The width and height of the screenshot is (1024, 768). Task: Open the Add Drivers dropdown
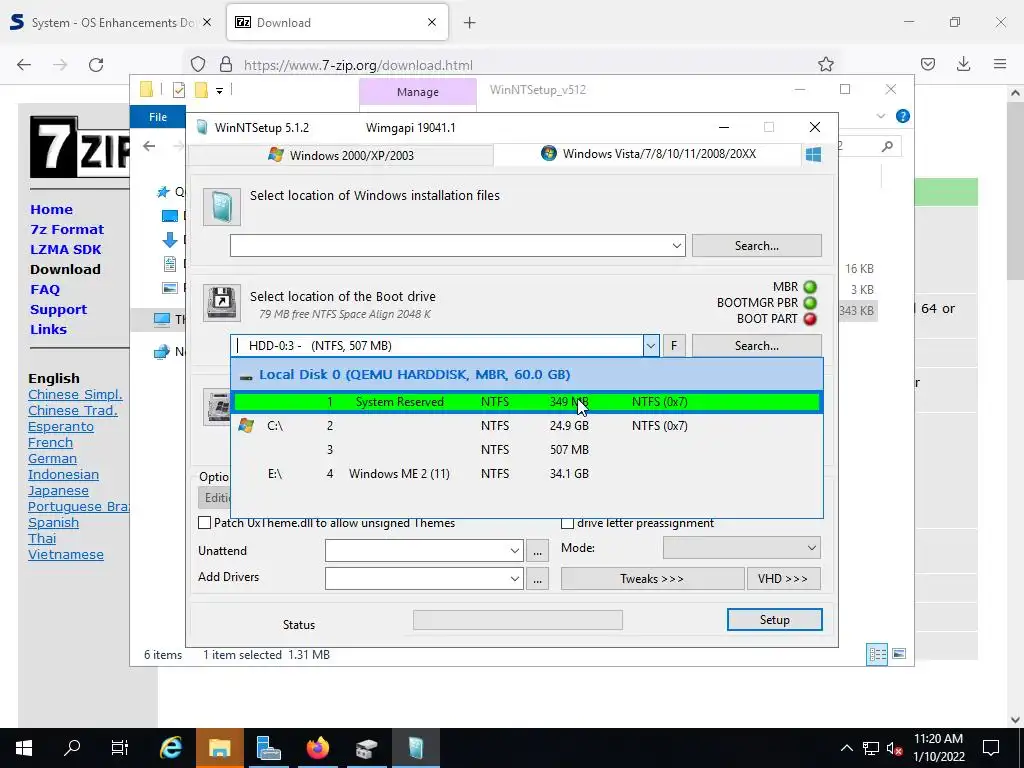pyautogui.click(x=515, y=579)
